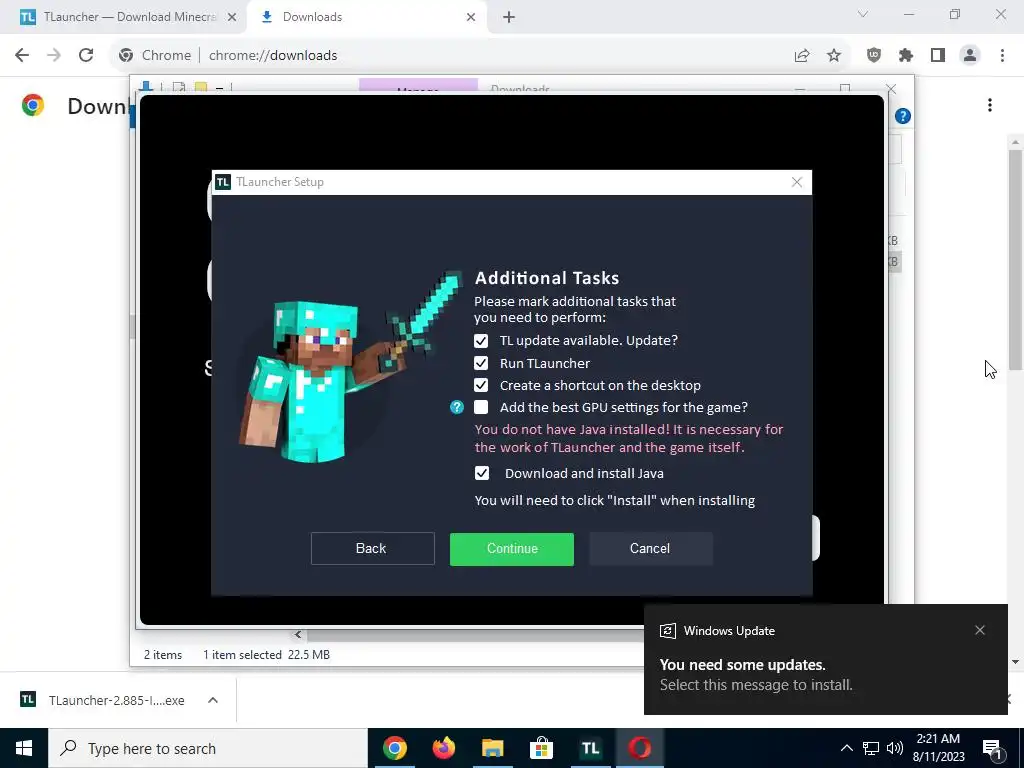This screenshot has width=1024, height=768.
Task: Go back in Chrome
Action: point(22,56)
